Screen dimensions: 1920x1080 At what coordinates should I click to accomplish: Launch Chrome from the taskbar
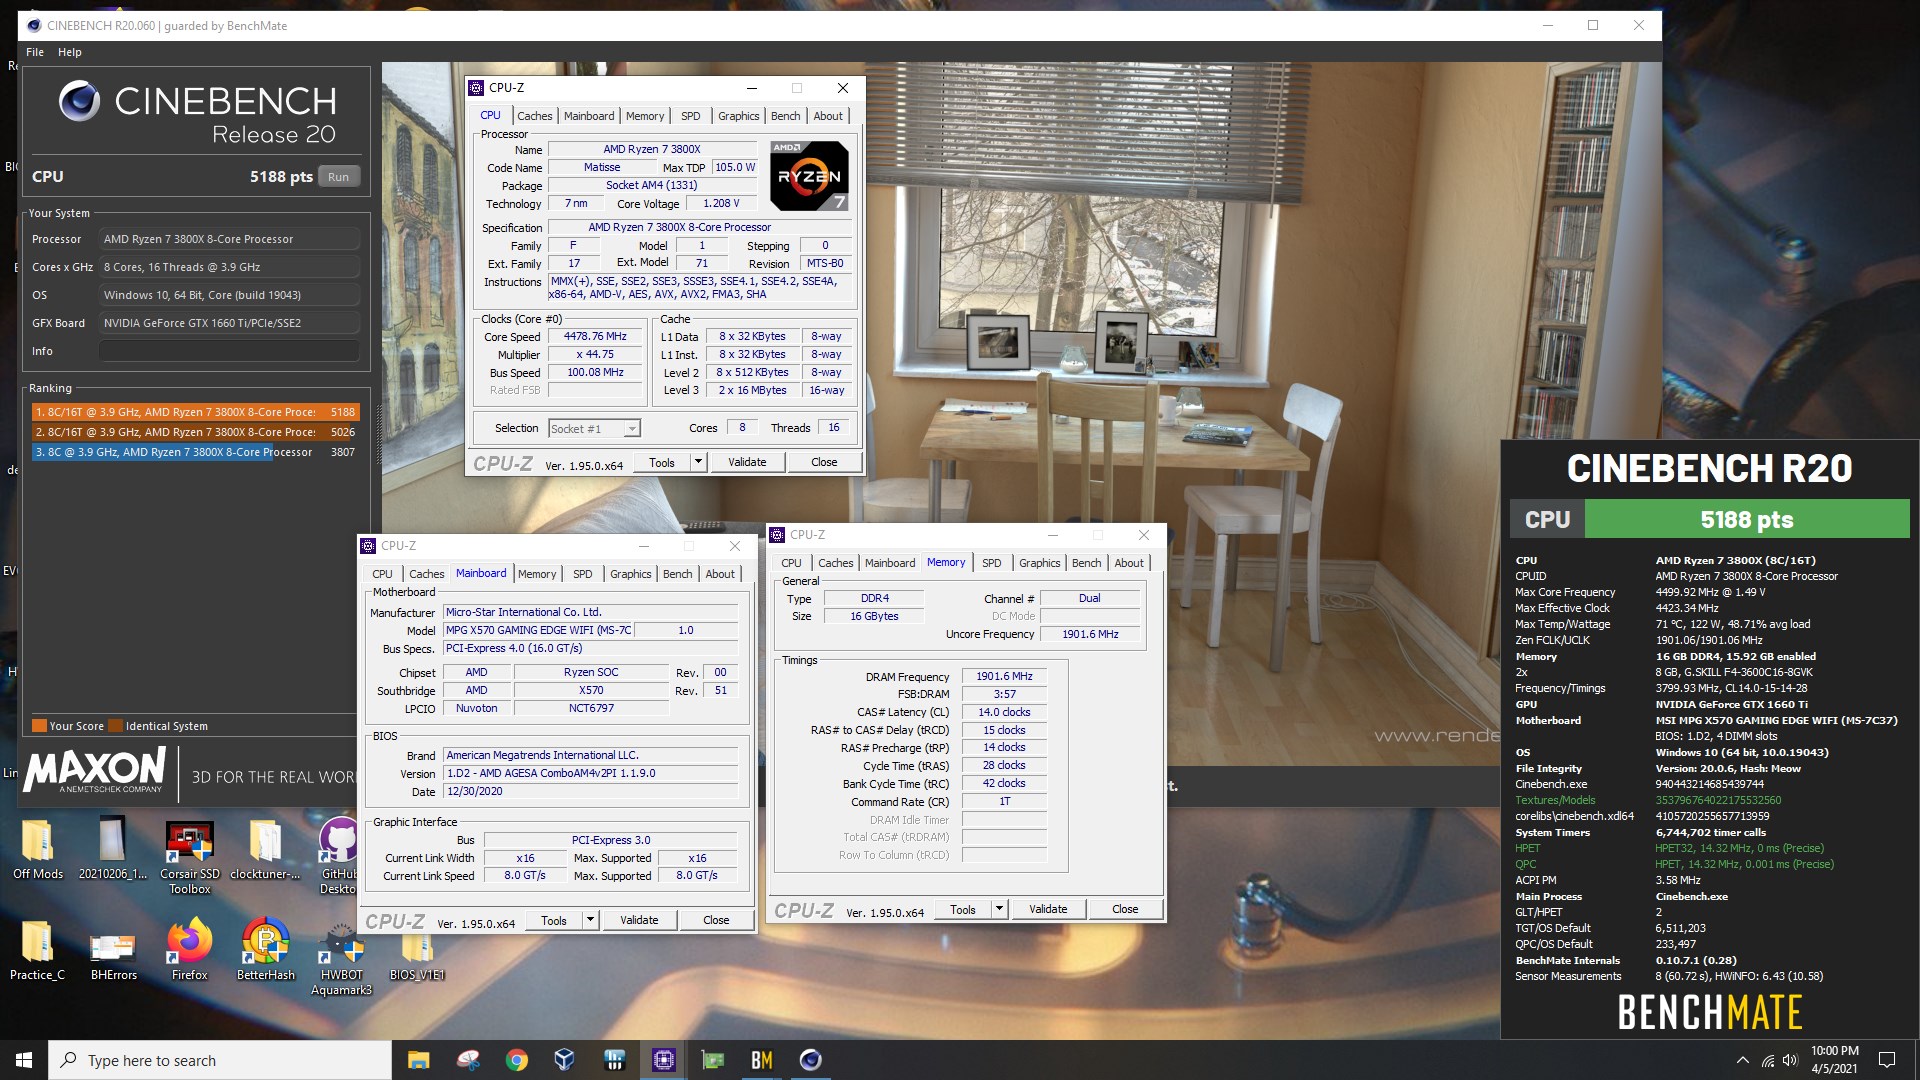tap(517, 1060)
